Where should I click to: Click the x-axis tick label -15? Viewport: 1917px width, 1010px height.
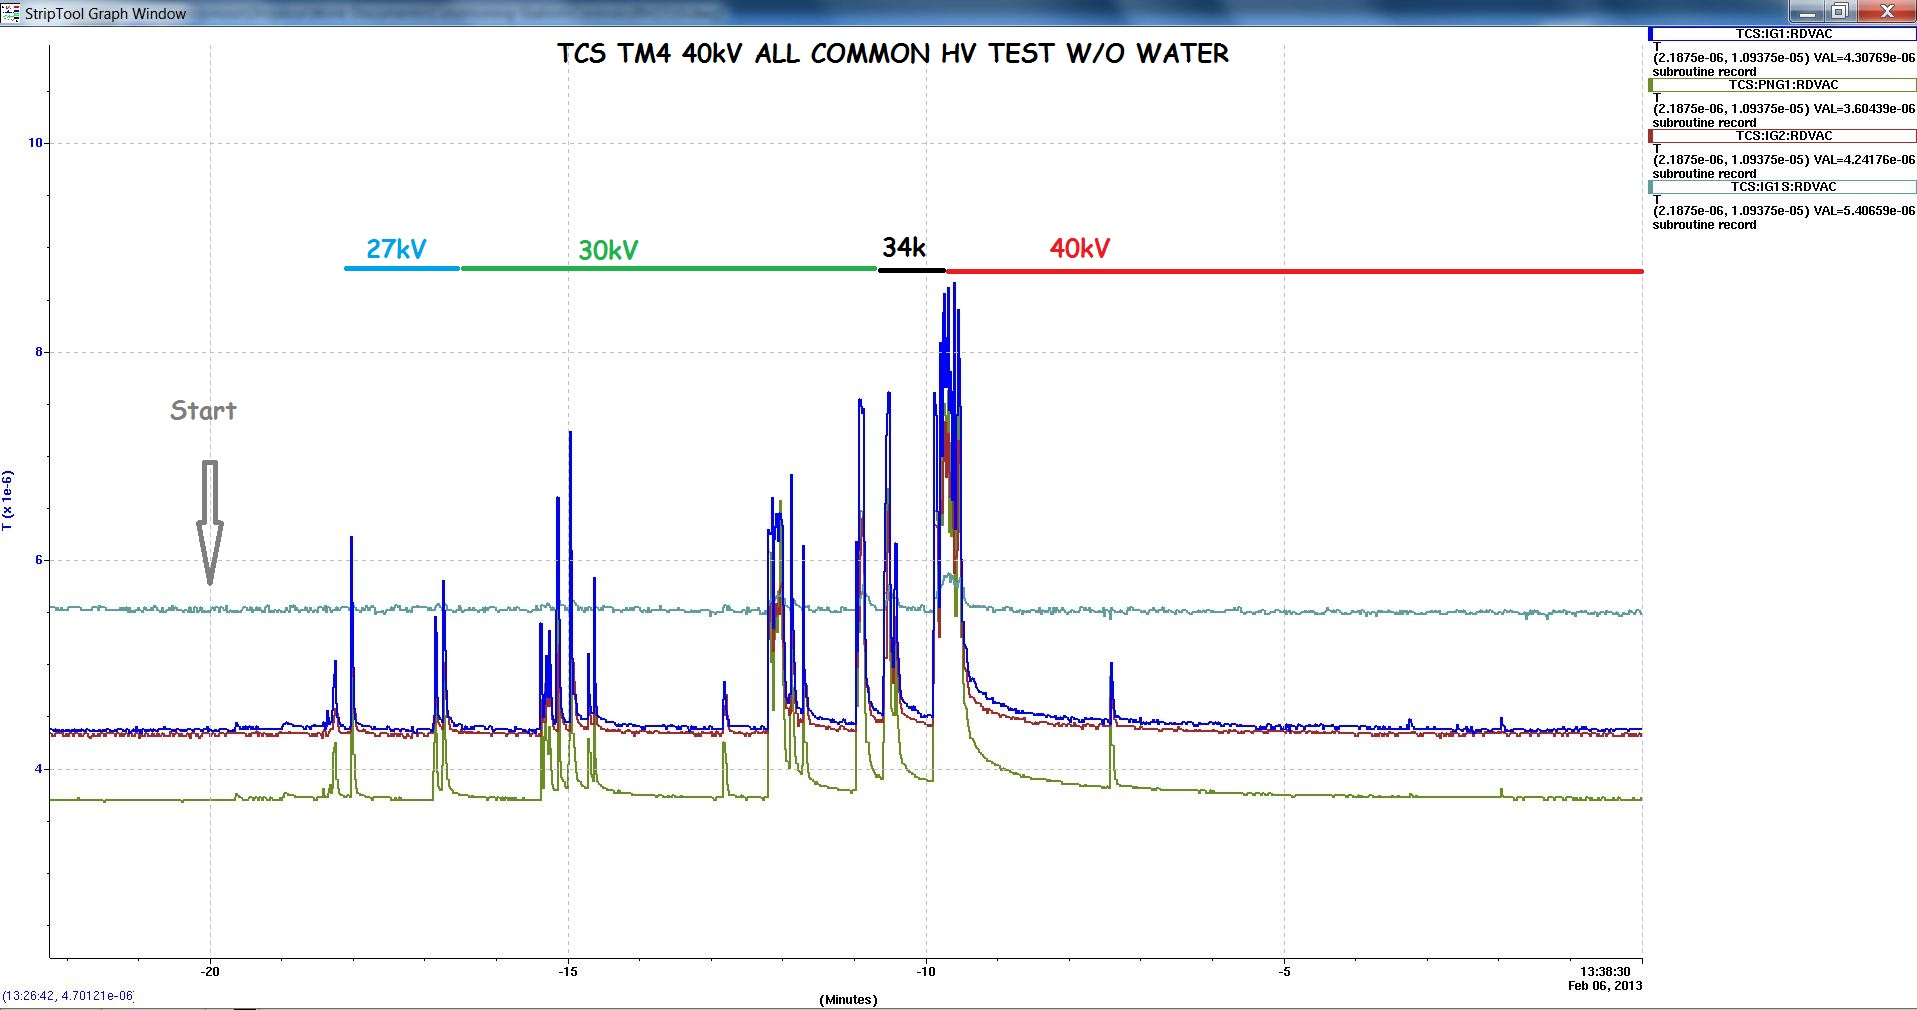coord(568,971)
